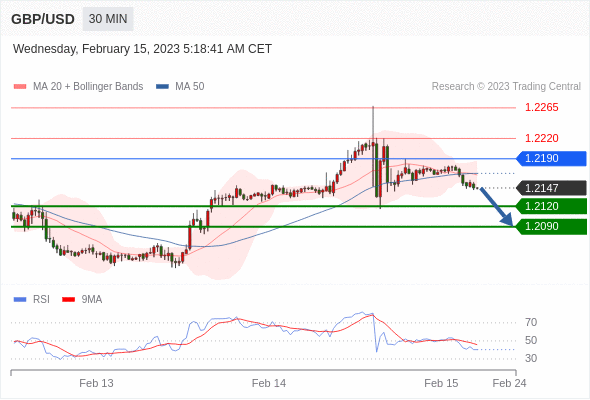Click the MA 50 legend label
The height and width of the screenshot is (400, 590).
pyautogui.click(x=190, y=87)
